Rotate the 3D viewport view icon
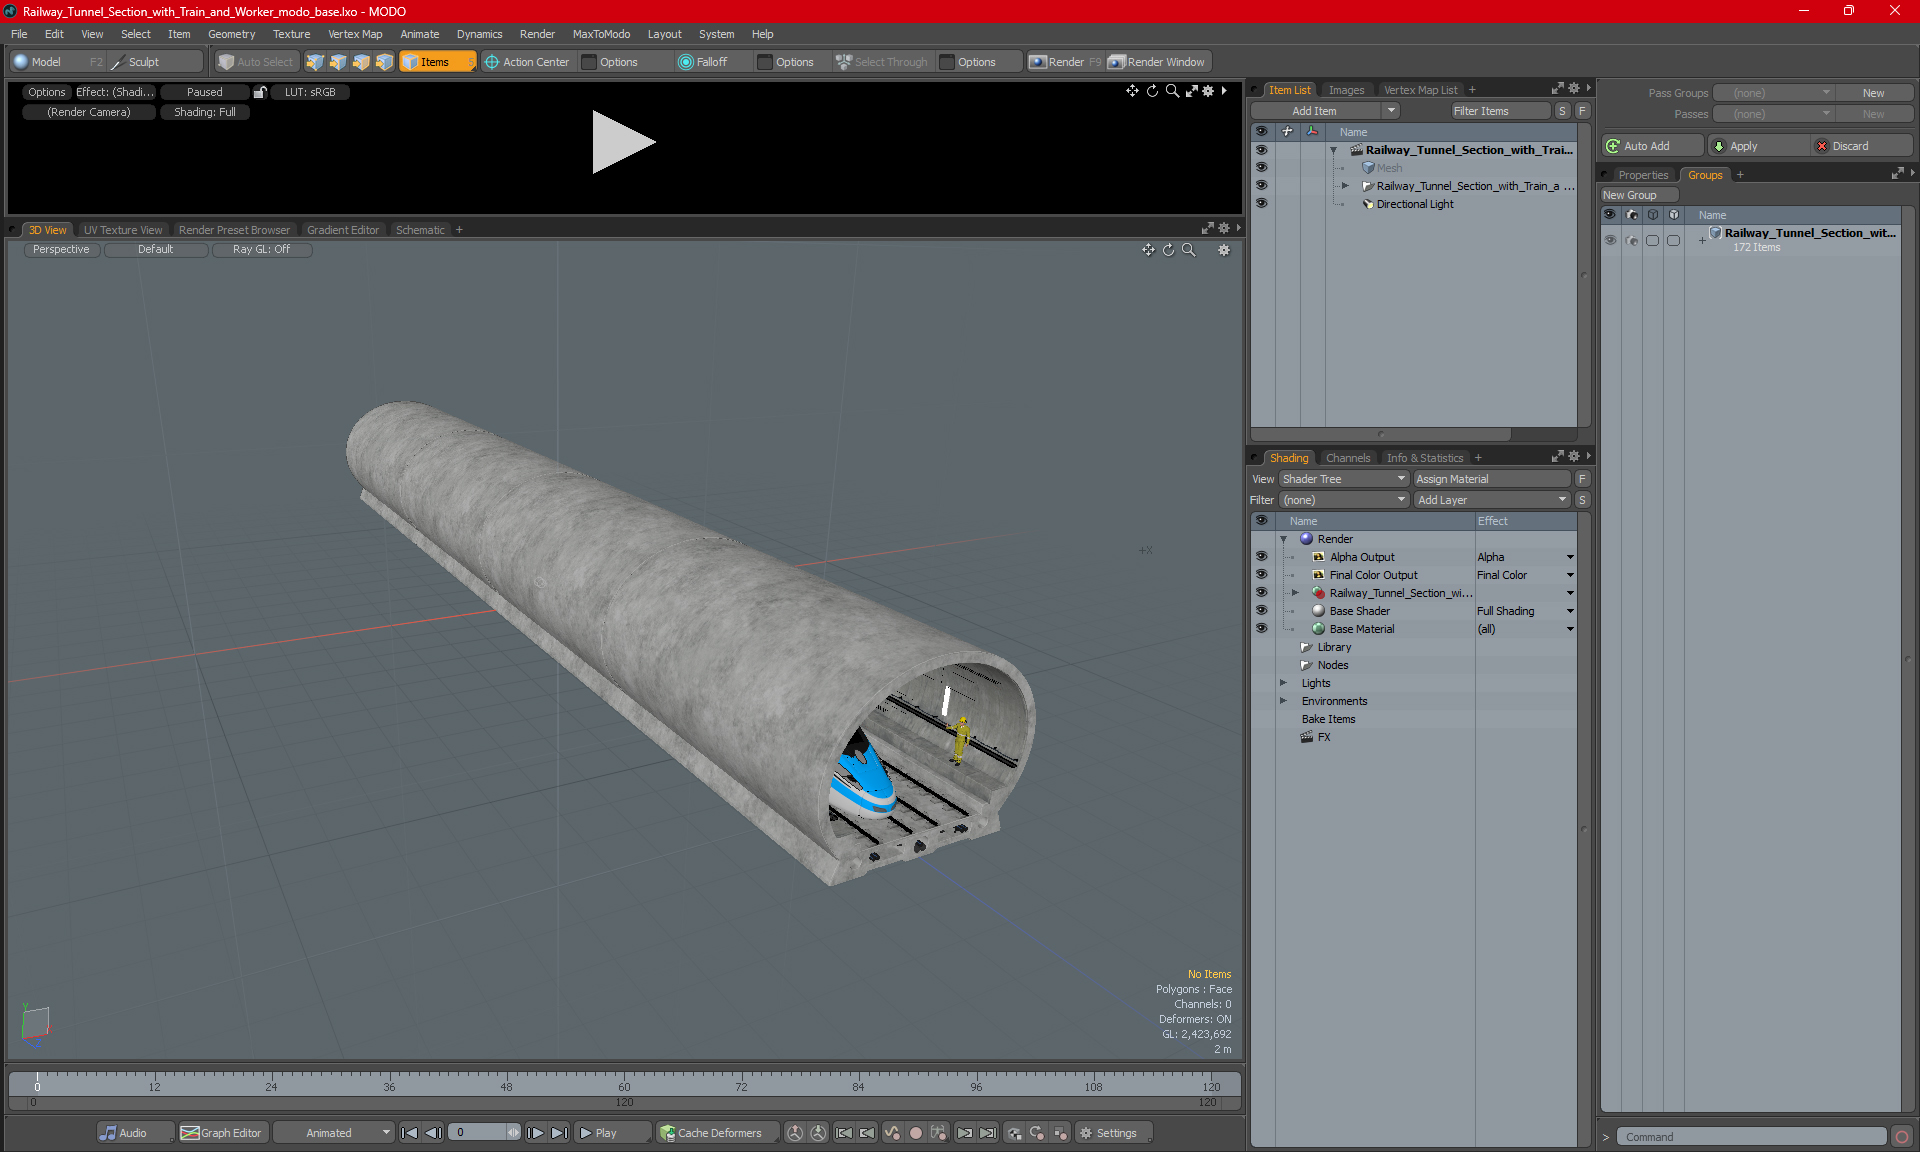1920x1152 pixels. (x=1168, y=250)
